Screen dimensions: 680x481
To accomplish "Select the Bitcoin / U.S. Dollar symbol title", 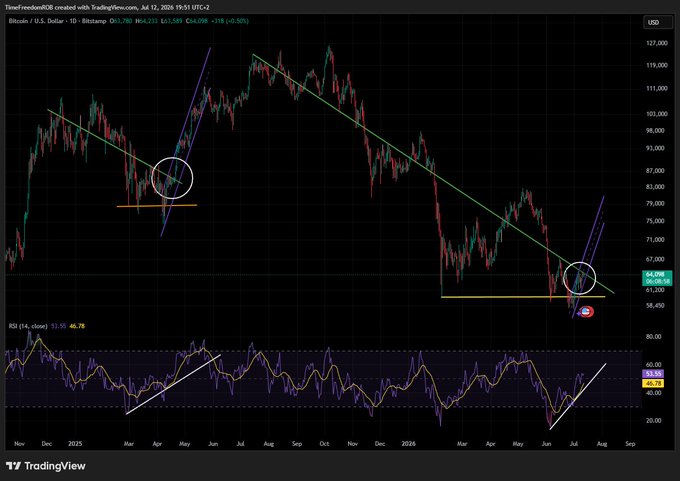I will click(36, 21).
